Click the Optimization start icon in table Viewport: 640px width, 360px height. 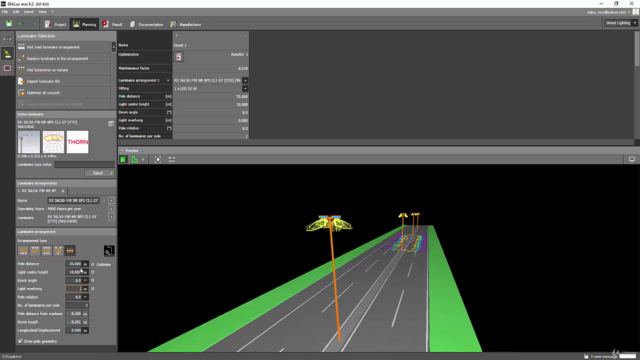[x=178, y=57]
